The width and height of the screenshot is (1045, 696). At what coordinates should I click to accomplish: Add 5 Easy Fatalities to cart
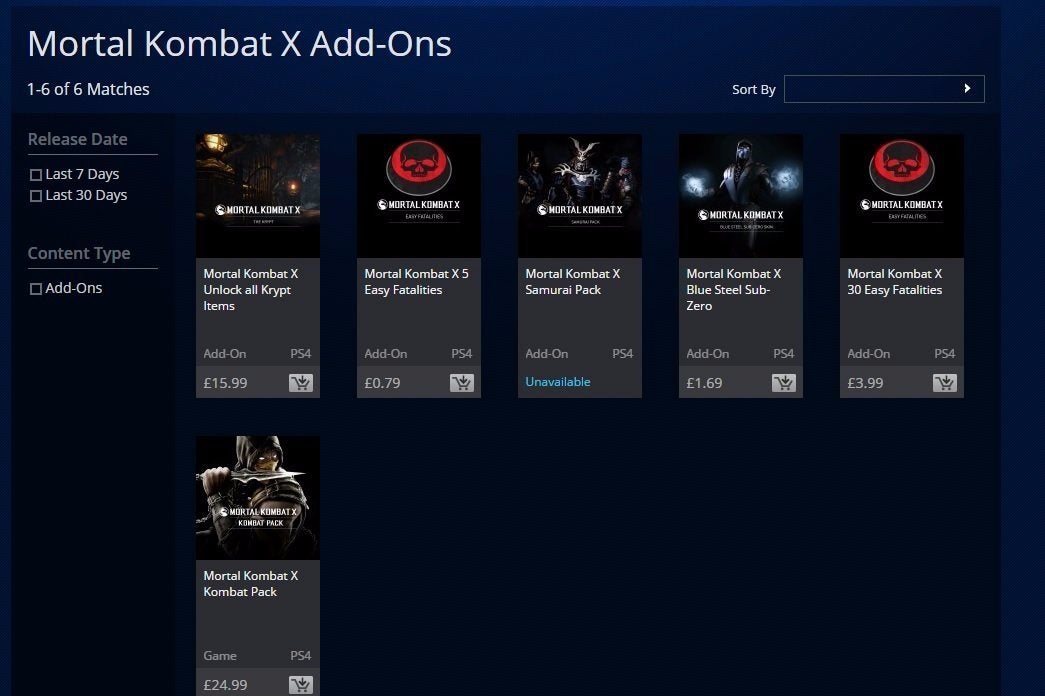tap(461, 383)
